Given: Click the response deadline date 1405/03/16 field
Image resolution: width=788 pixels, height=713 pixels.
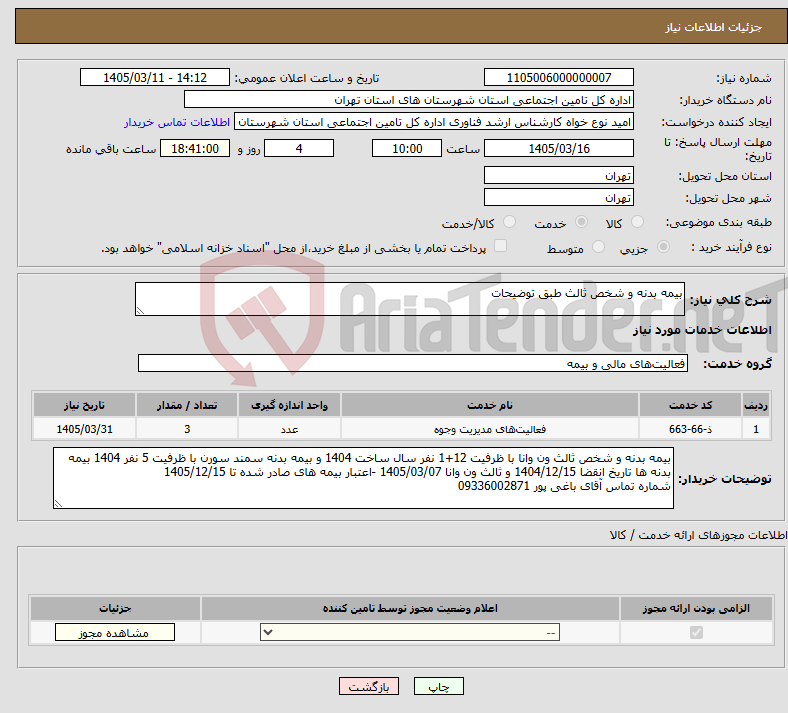Looking at the screenshot, I should point(558,148).
